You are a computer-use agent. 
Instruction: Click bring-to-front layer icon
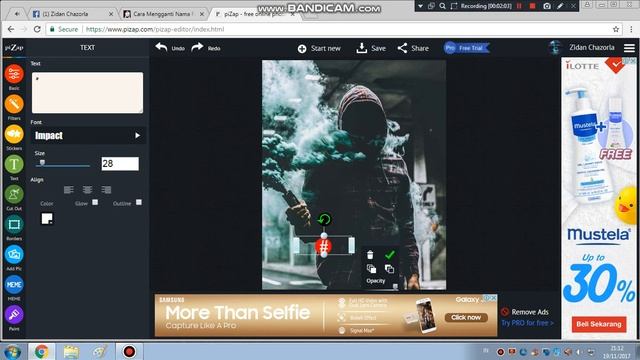coord(371,269)
